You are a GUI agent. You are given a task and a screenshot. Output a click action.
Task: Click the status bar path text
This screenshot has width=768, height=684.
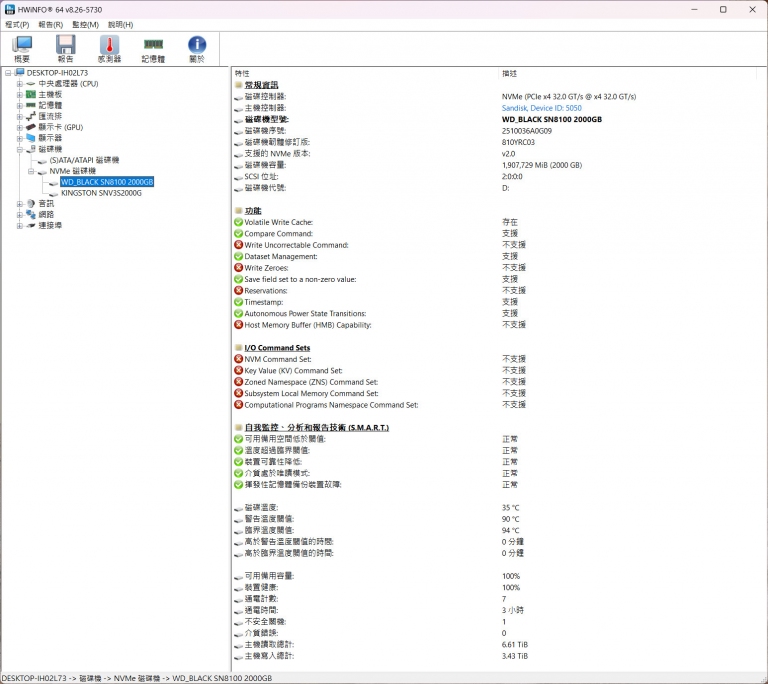click(x=137, y=678)
